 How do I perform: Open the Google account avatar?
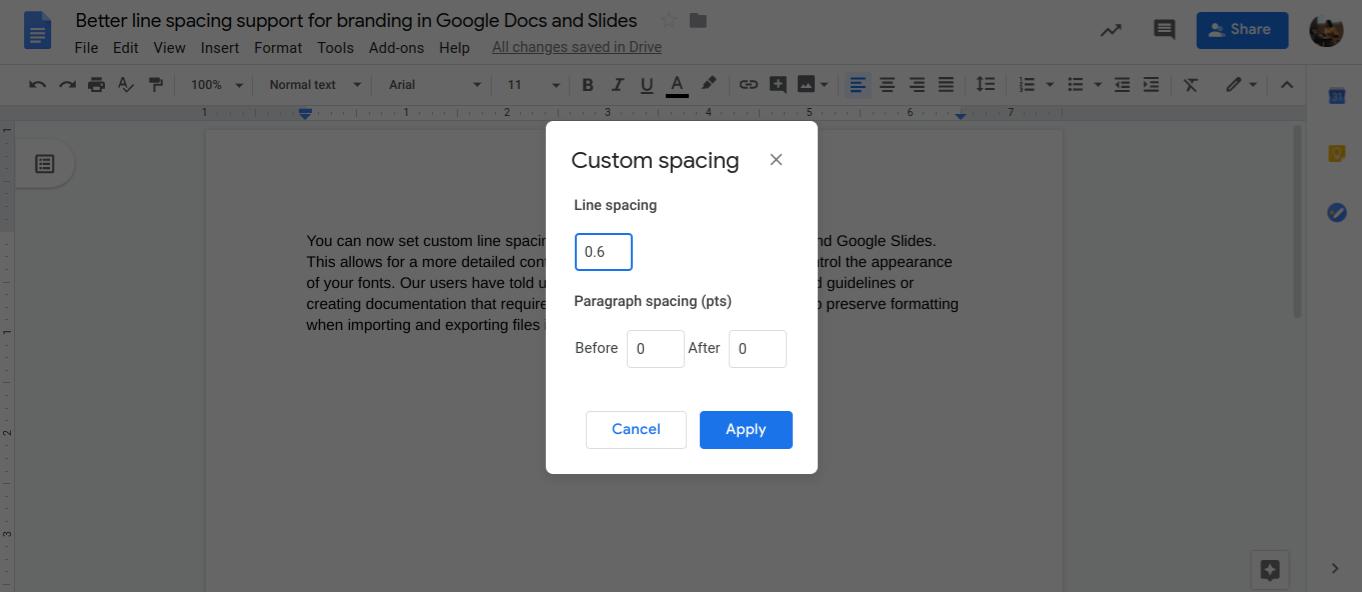pos(1326,30)
